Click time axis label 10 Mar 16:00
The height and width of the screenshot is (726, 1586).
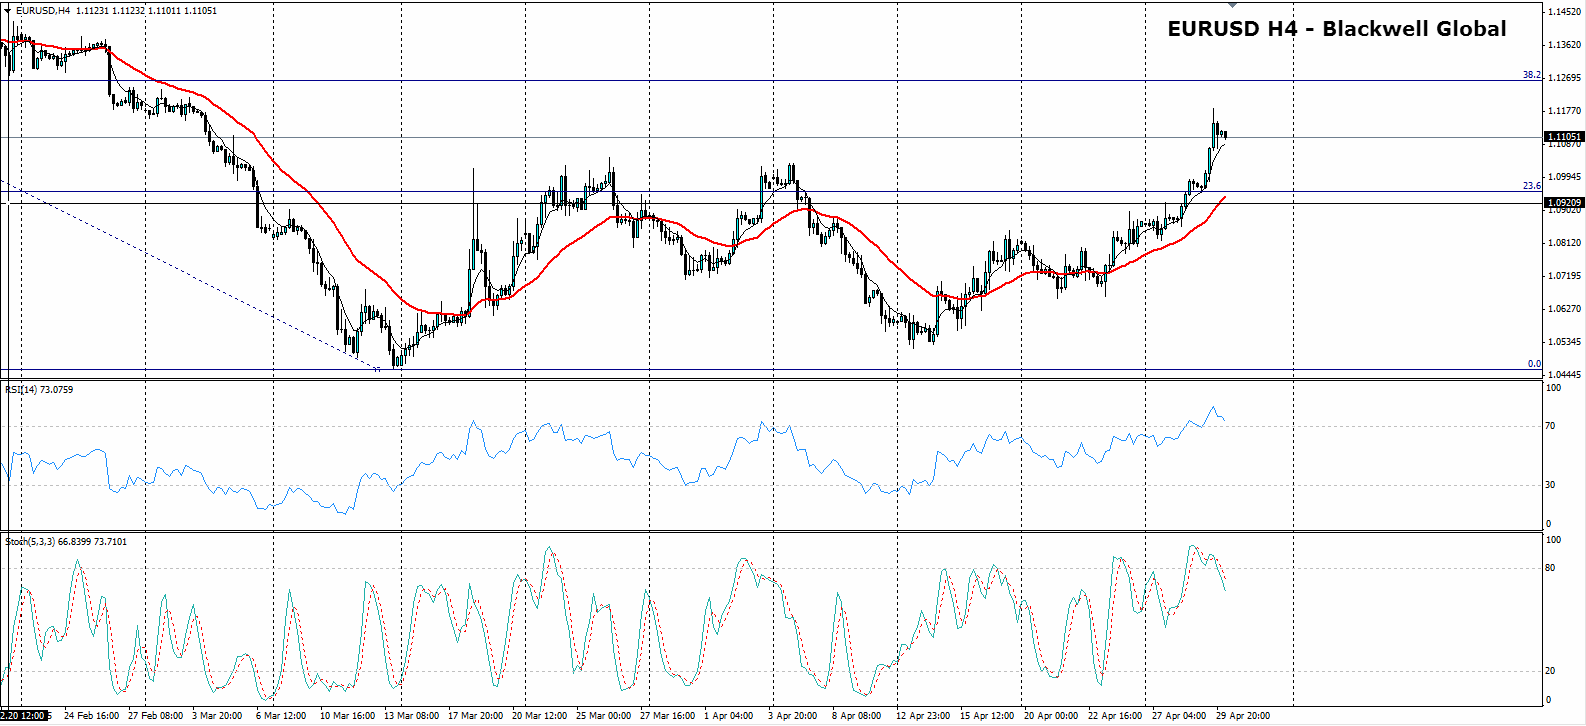(x=347, y=716)
